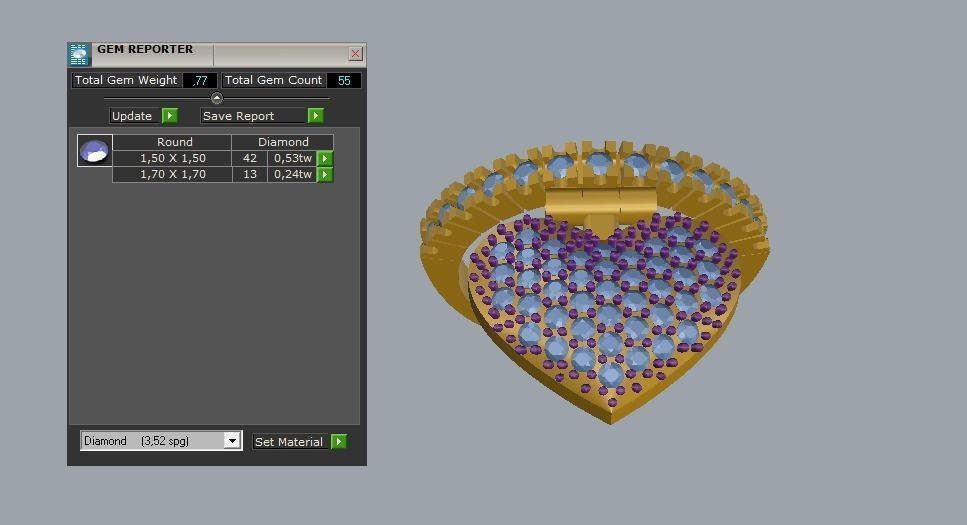967x525 pixels.
Task: Open the Diamond (3,52 spg) material dropdown
Action: click(232, 440)
